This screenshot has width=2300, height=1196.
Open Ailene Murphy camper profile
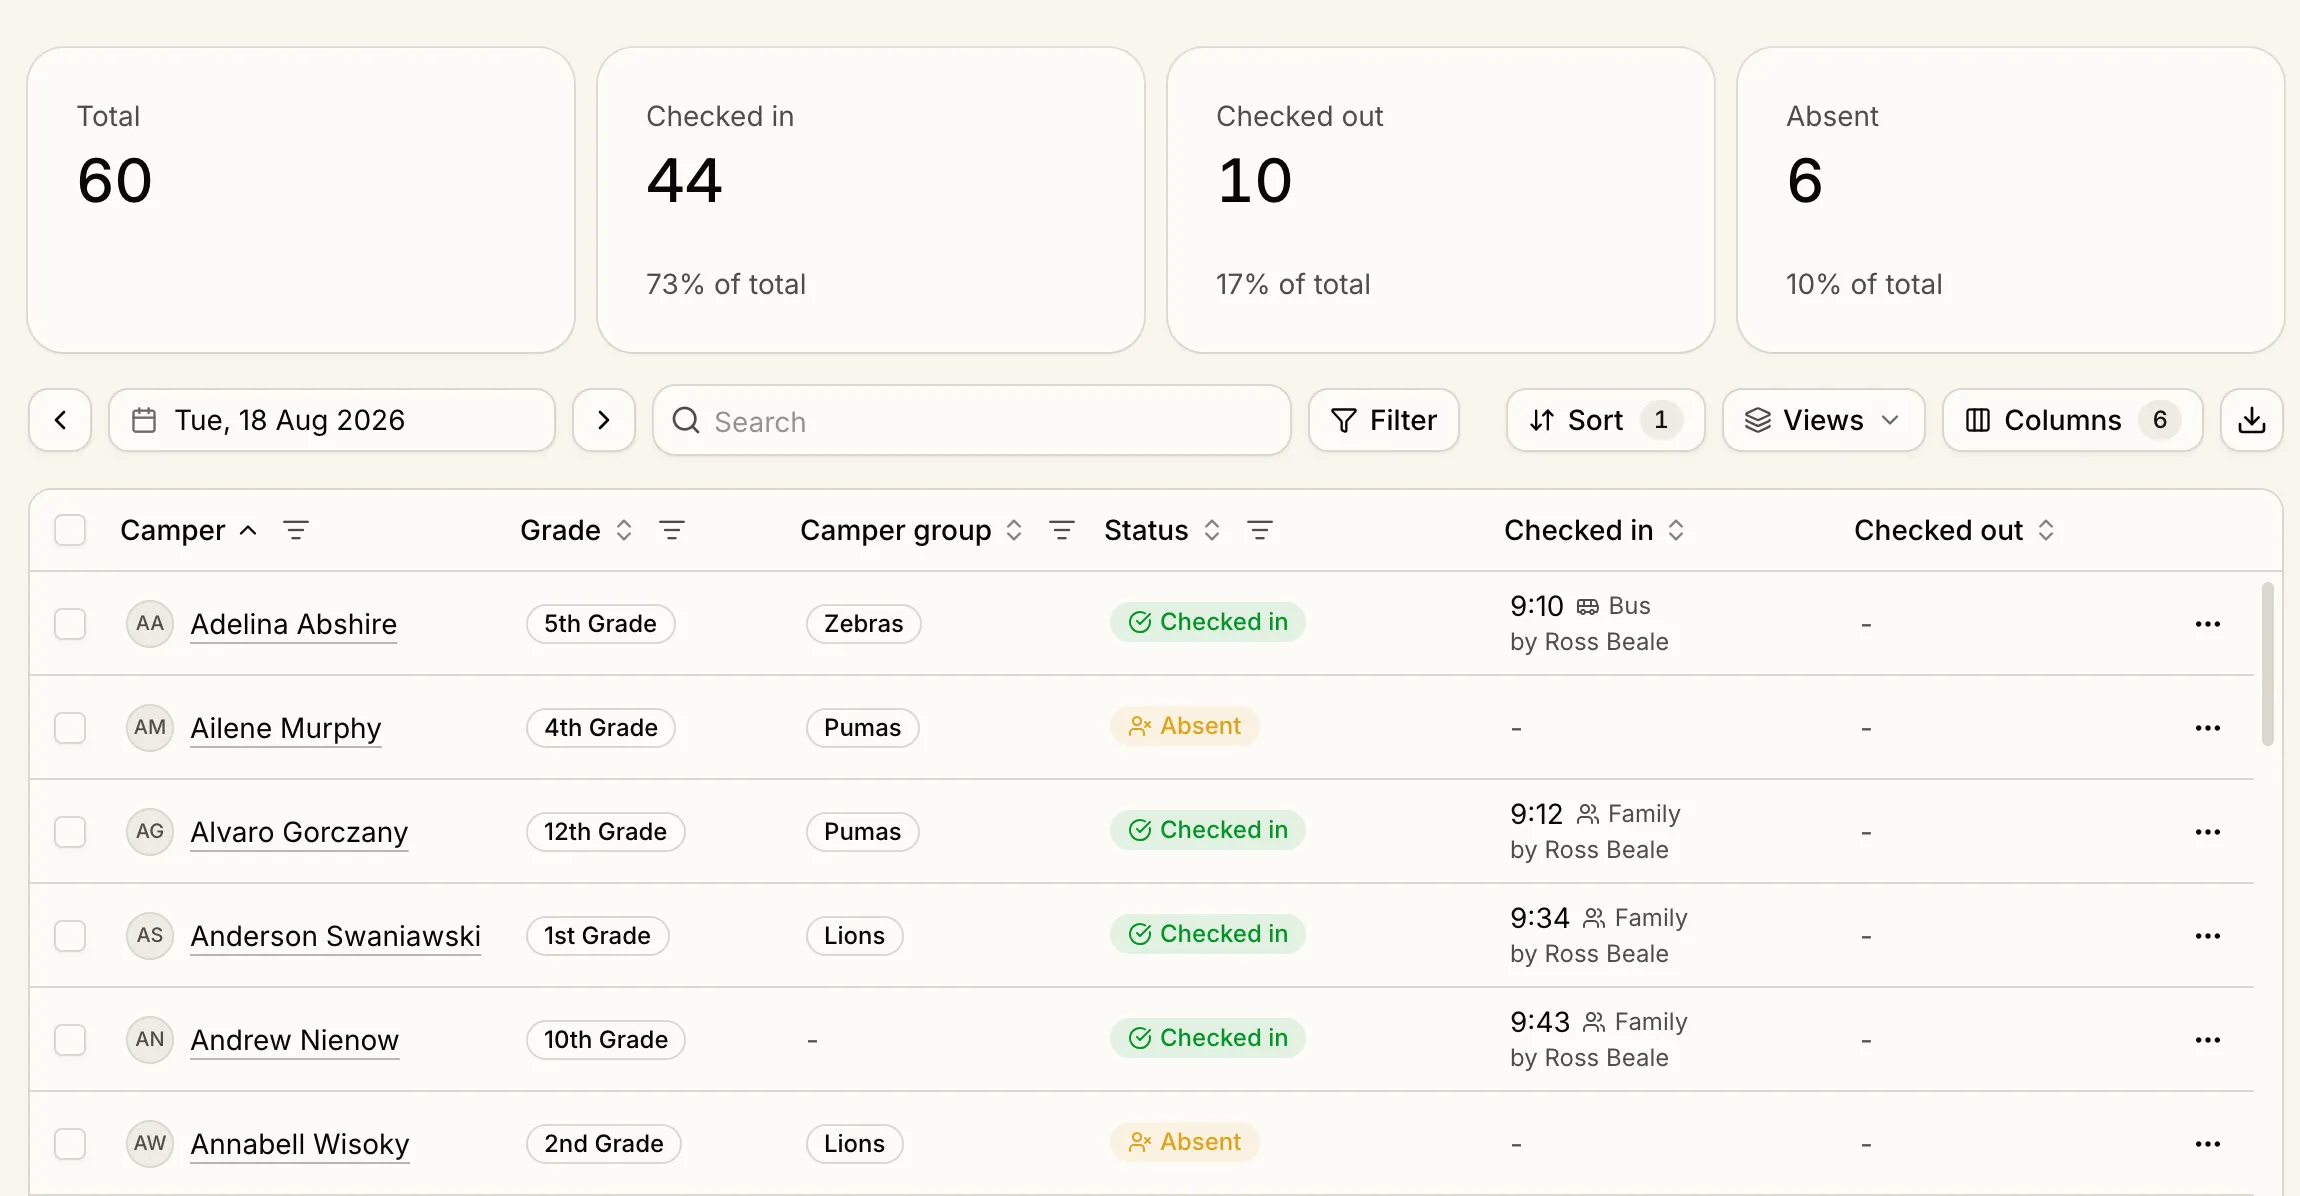pyautogui.click(x=286, y=728)
